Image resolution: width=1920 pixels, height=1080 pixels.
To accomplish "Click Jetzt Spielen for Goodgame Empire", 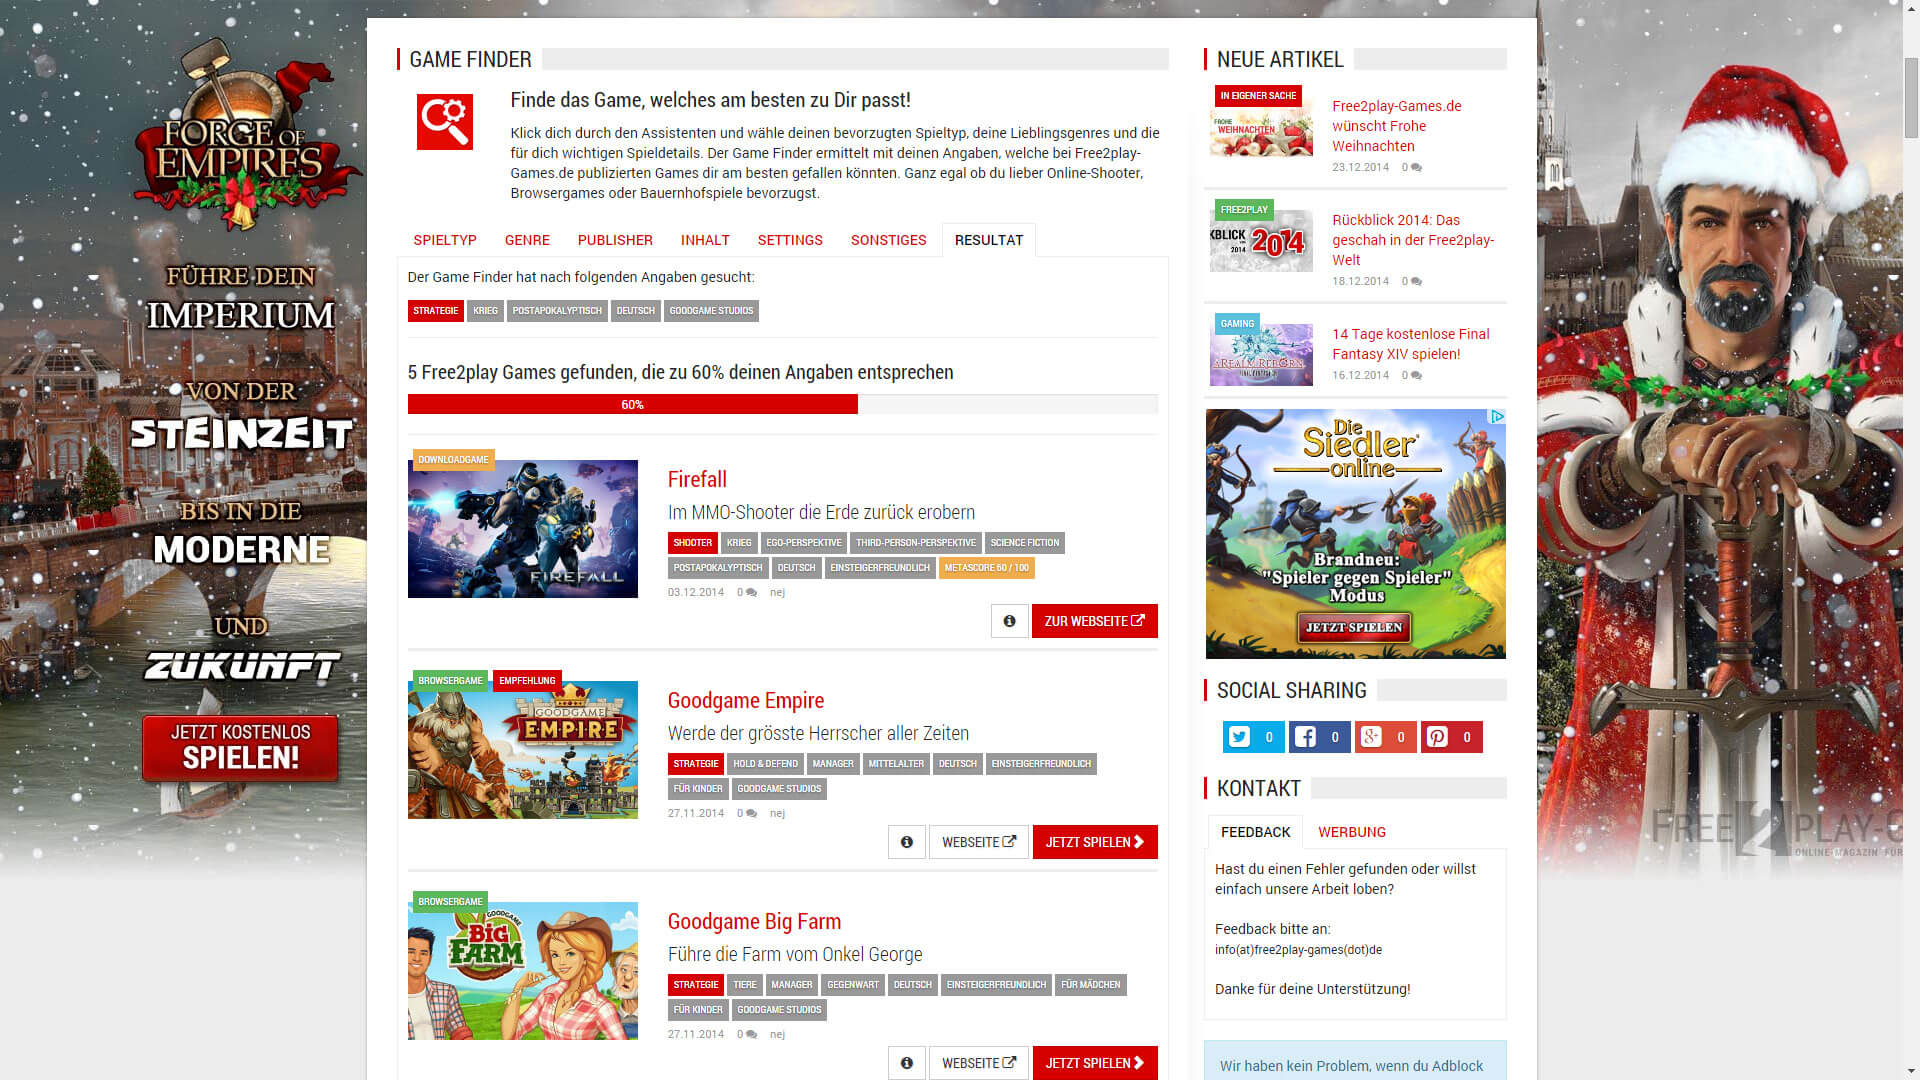I will 1095,842.
